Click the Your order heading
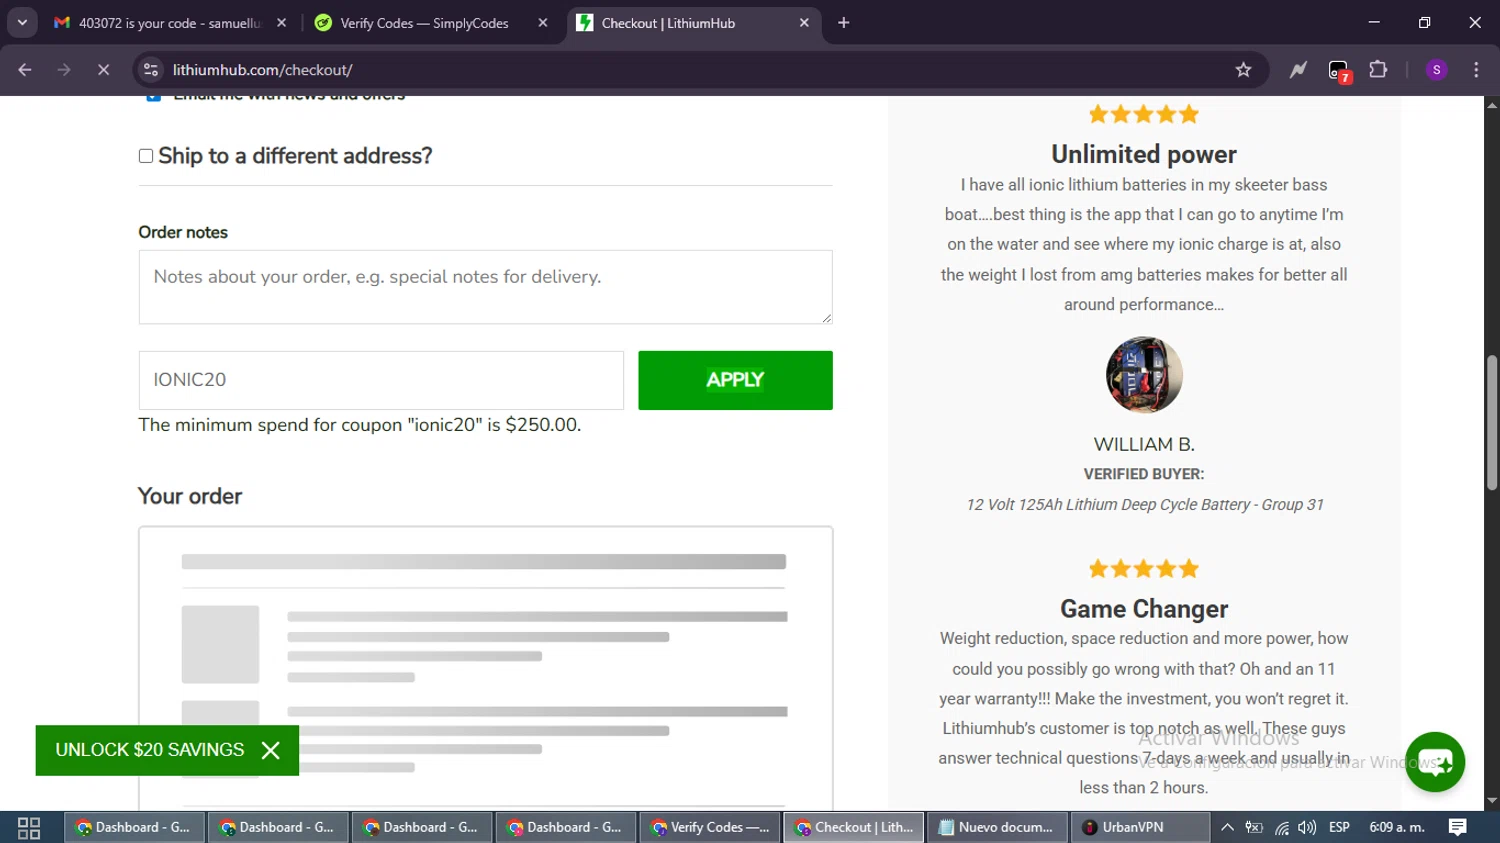Viewport: 1500px width, 843px height. [190, 497]
